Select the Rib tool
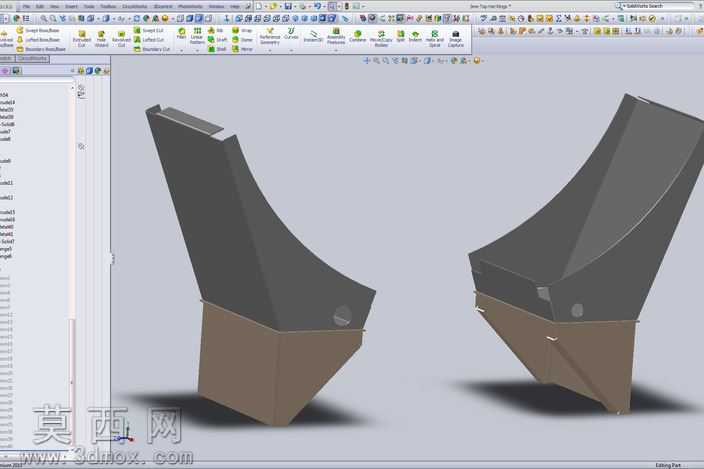The image size is (704, 469). pos(216,30)
